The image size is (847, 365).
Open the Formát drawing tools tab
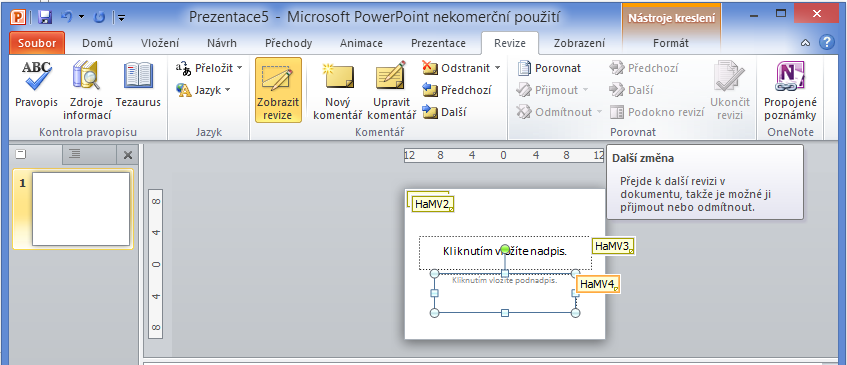671,43
